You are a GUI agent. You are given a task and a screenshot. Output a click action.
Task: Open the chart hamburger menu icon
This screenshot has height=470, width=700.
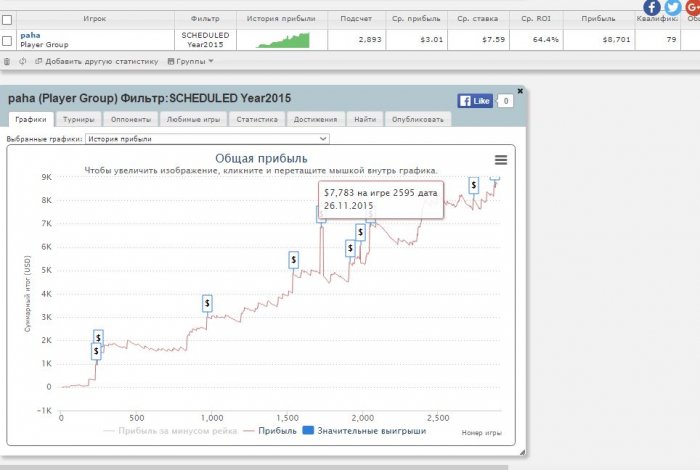point(500,160)
